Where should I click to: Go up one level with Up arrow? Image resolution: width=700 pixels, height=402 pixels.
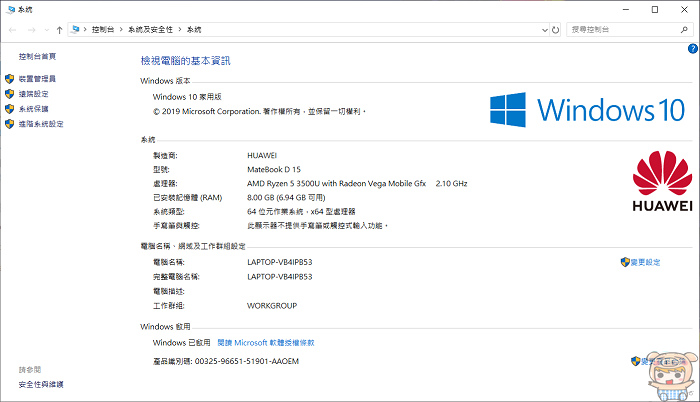[x=59, y=30]
